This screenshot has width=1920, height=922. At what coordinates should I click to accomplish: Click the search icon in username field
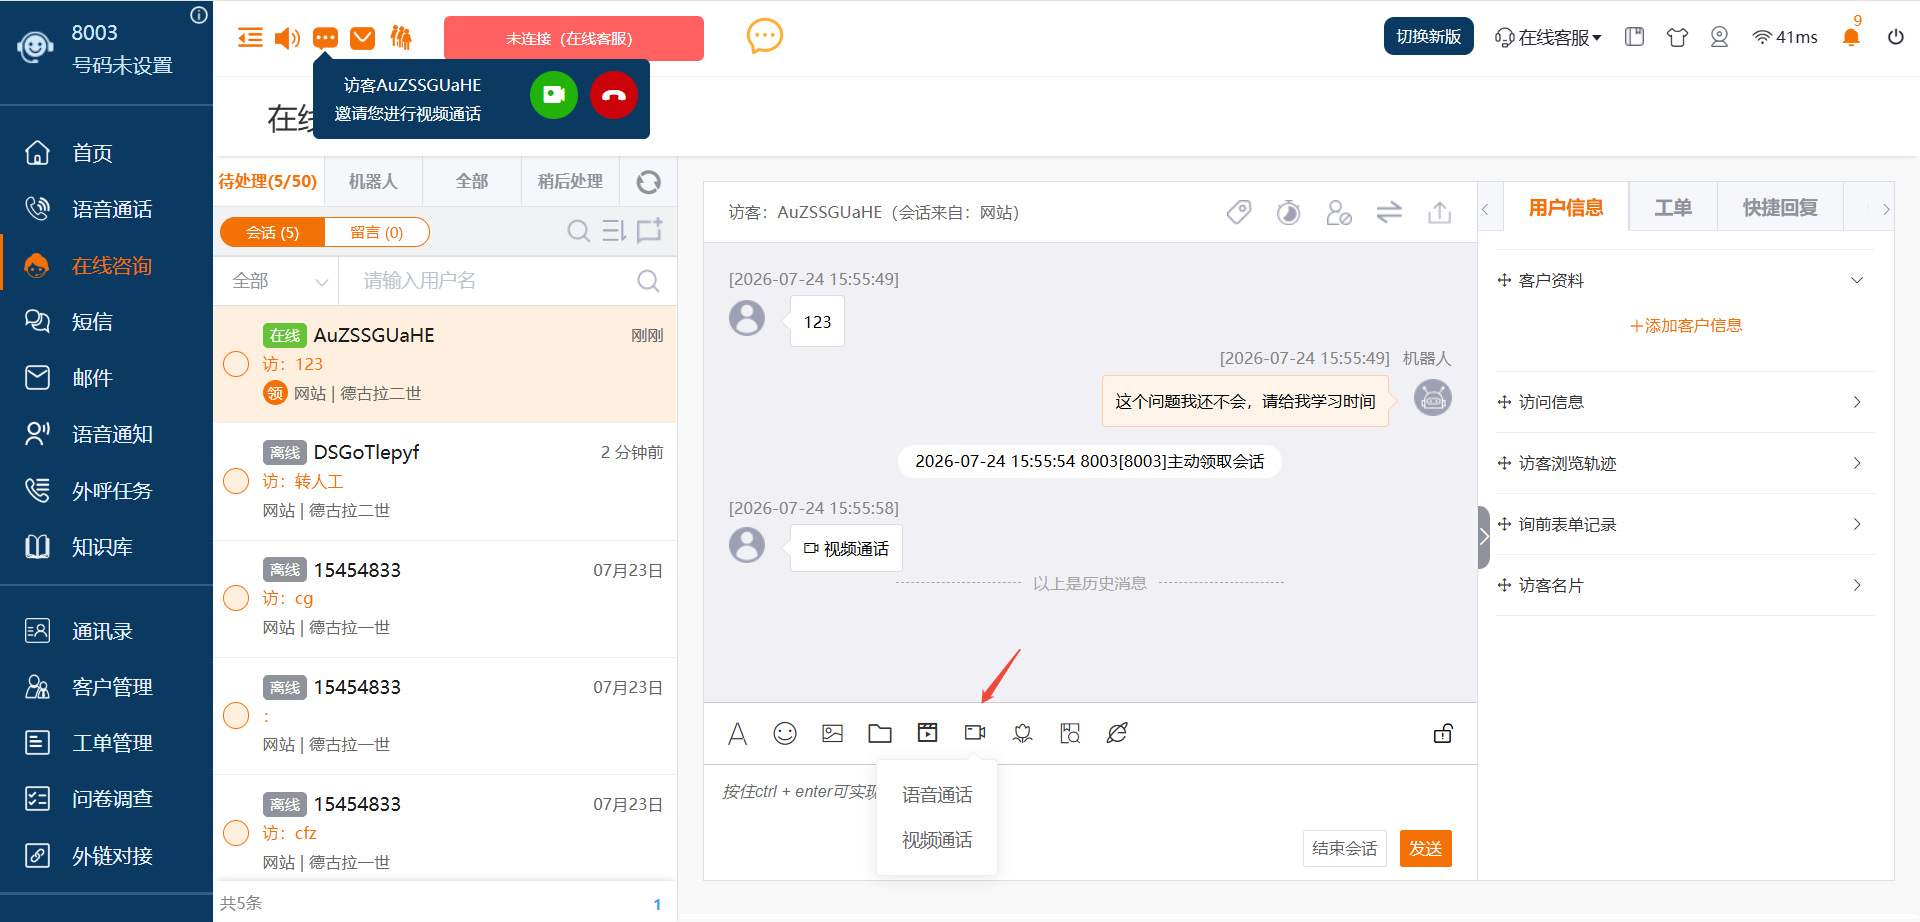pos(648,281)
